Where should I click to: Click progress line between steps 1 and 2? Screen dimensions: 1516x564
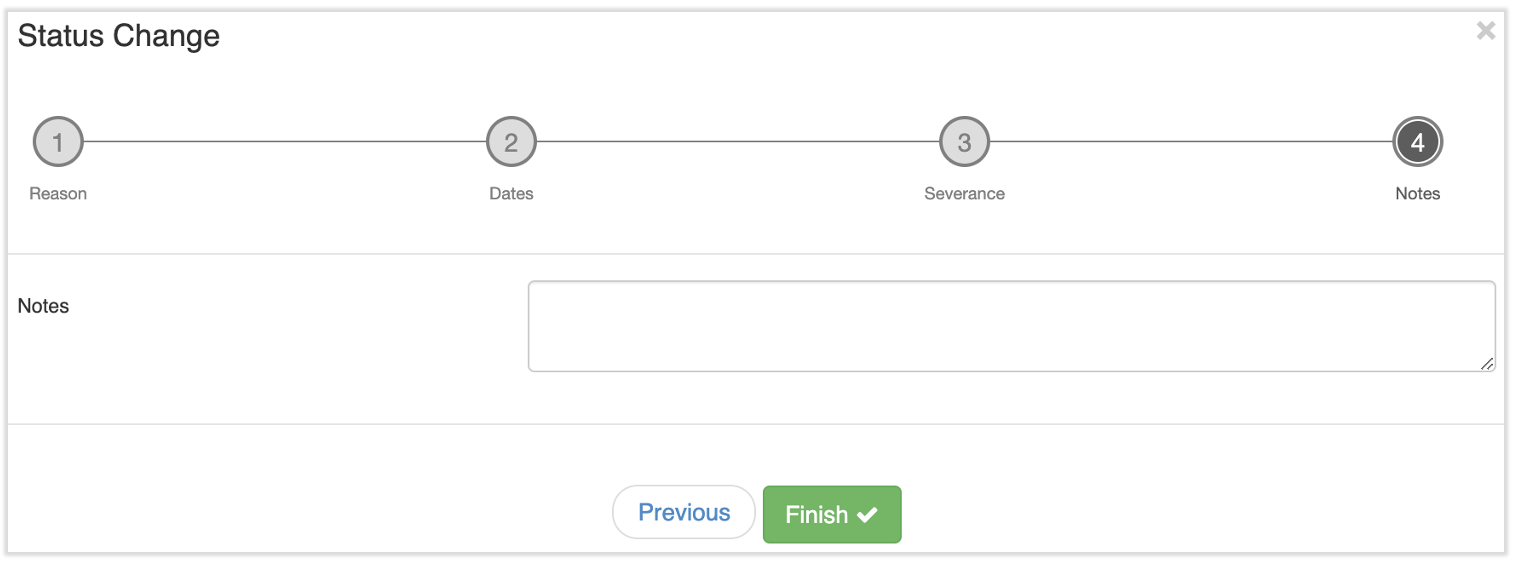click(x=285, y=142)
